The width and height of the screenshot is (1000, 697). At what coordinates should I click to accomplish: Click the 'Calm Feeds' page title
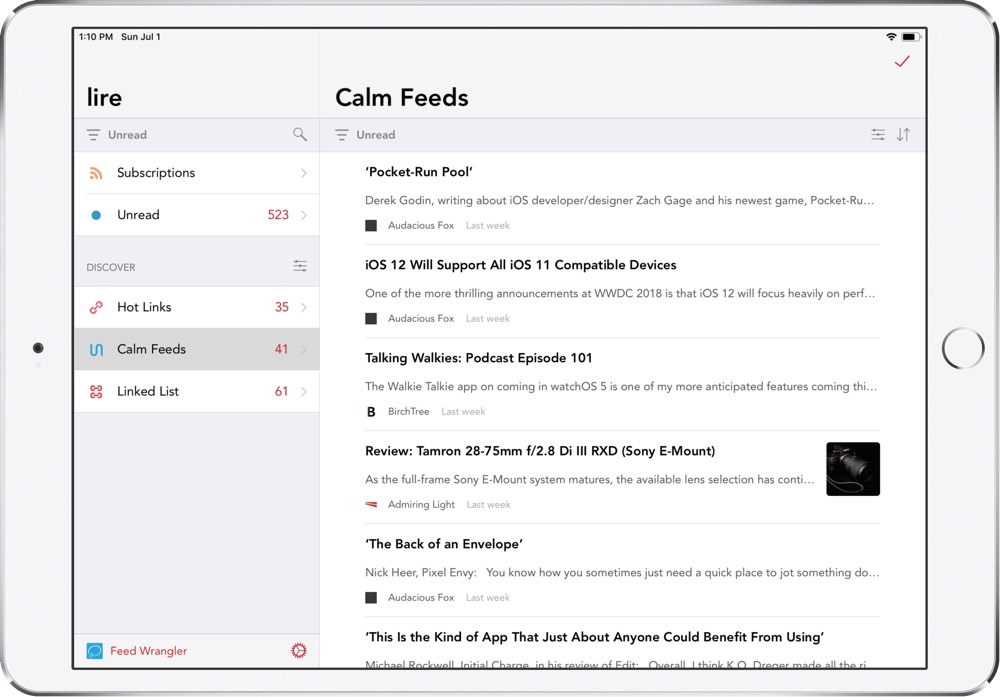point(402,98)
